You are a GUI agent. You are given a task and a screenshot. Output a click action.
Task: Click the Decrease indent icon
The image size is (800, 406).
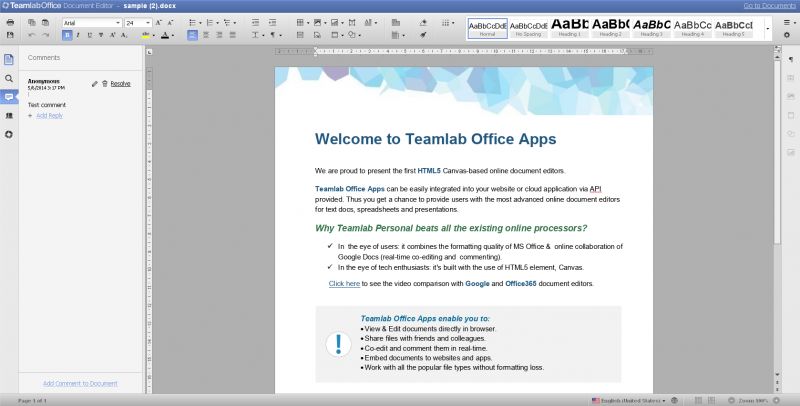(256, 23)
